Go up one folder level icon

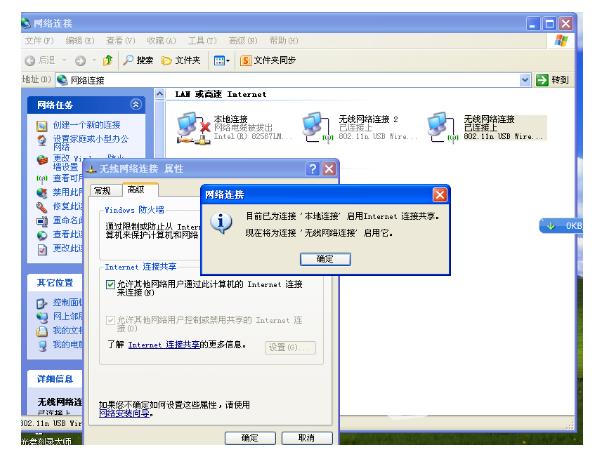tap(108, 60)
